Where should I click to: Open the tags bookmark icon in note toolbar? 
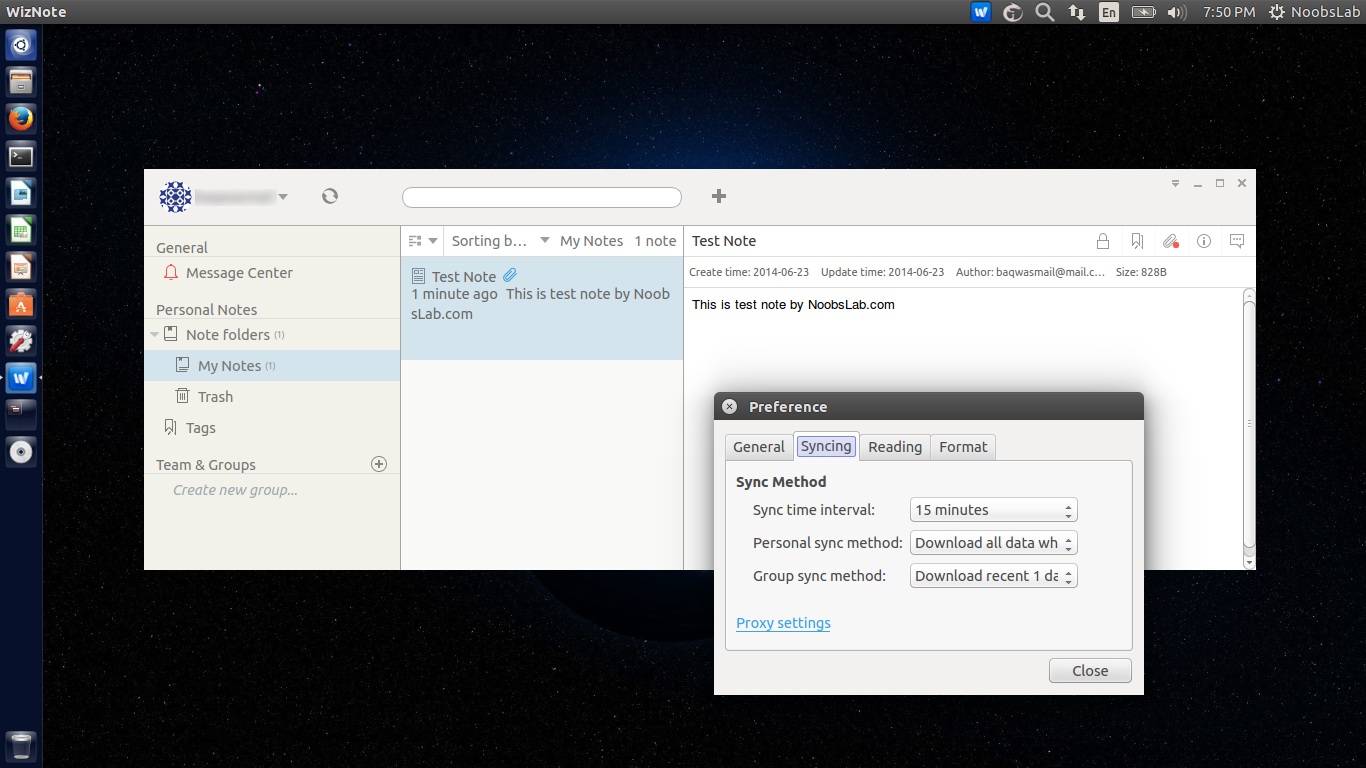click(x=1137, y=241)
